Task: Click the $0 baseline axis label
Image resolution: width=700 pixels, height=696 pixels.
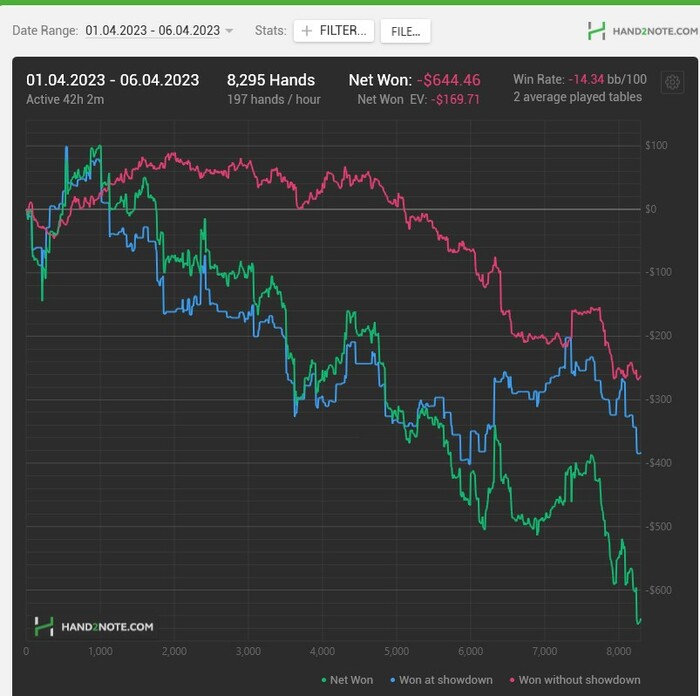Action: point(651,209)
